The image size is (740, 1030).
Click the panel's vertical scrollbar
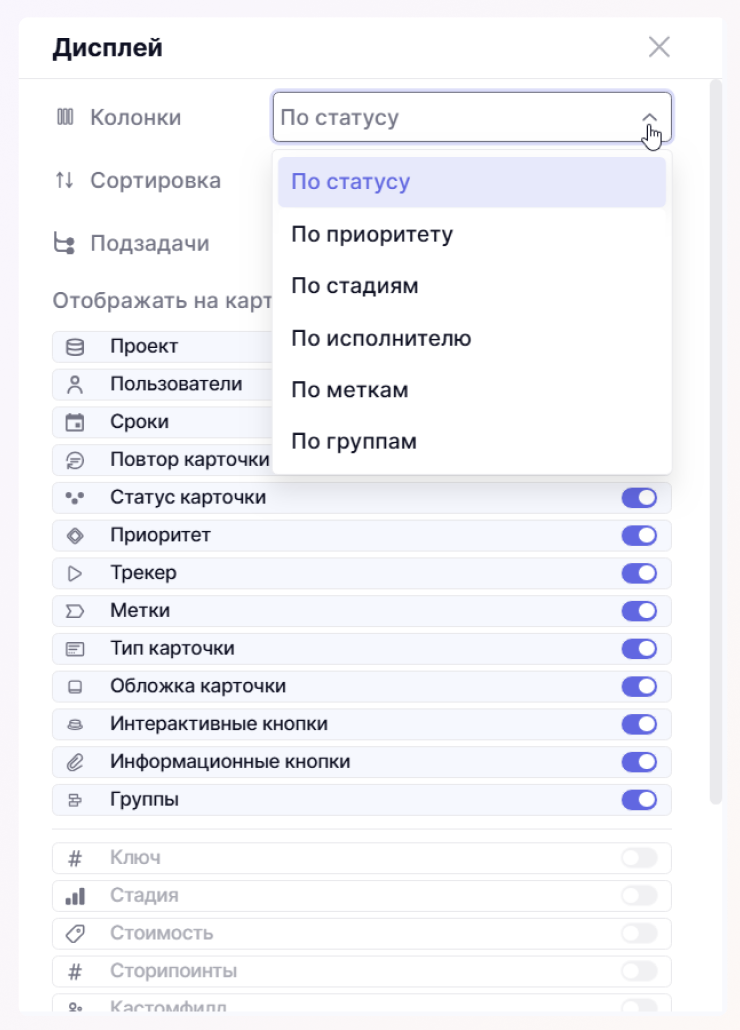click(x=715, y=440)
